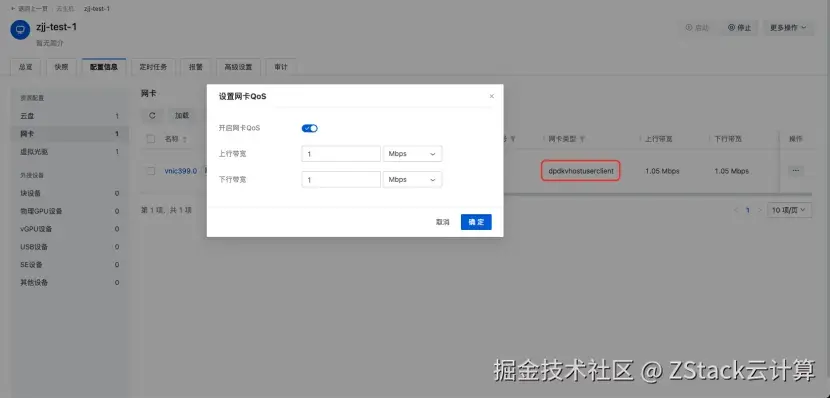Select 网卡 in the sidebar
830x398 pixels.
point(69,134)
